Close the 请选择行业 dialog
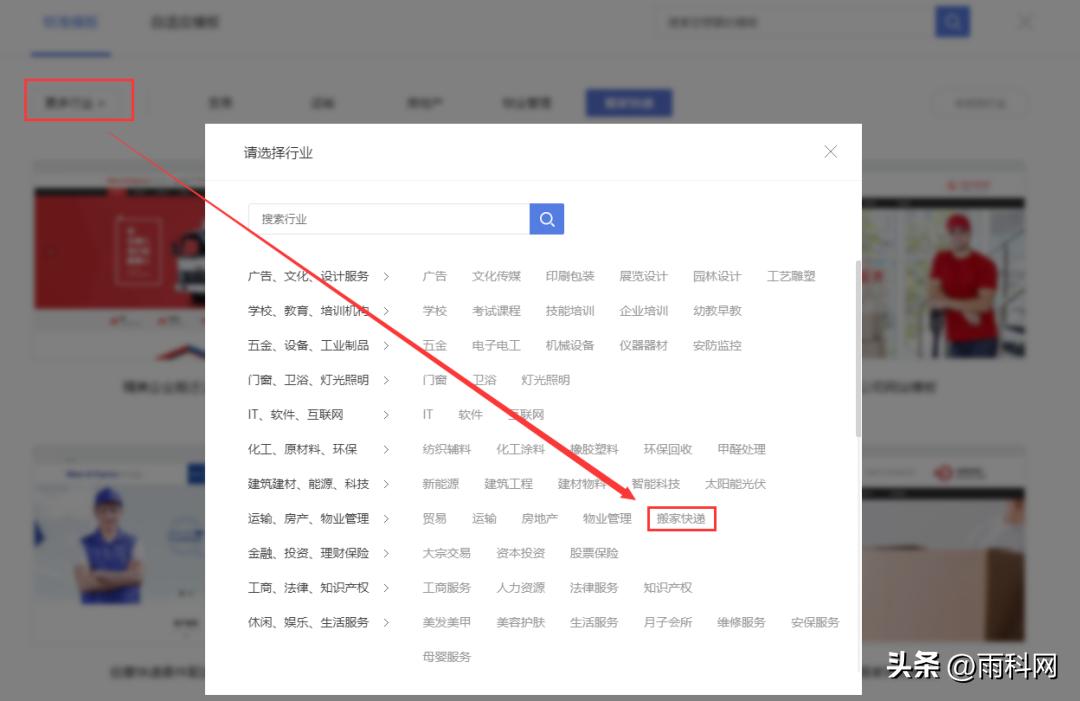Image resolution: width=1080 pixels, height=701 pixels. (x=830, y=152)
